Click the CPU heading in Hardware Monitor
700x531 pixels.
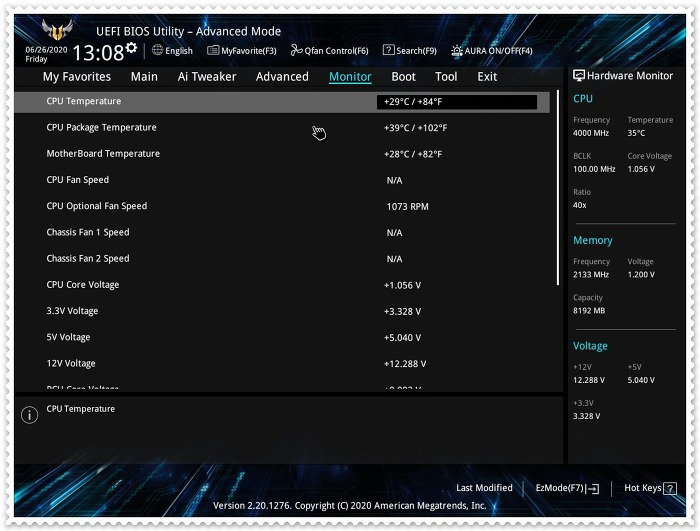point(583,99)
